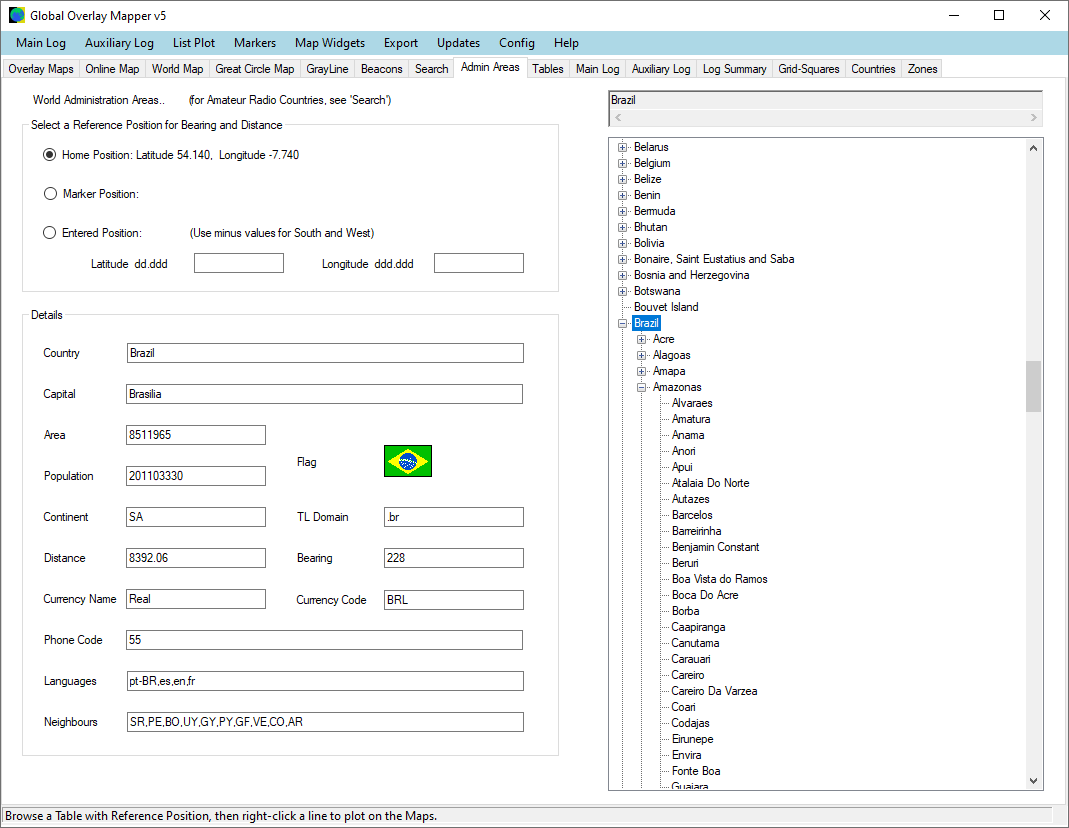Select Entered Position radio button
Viewport: 1069px width, 828px height.
(50, 232)
